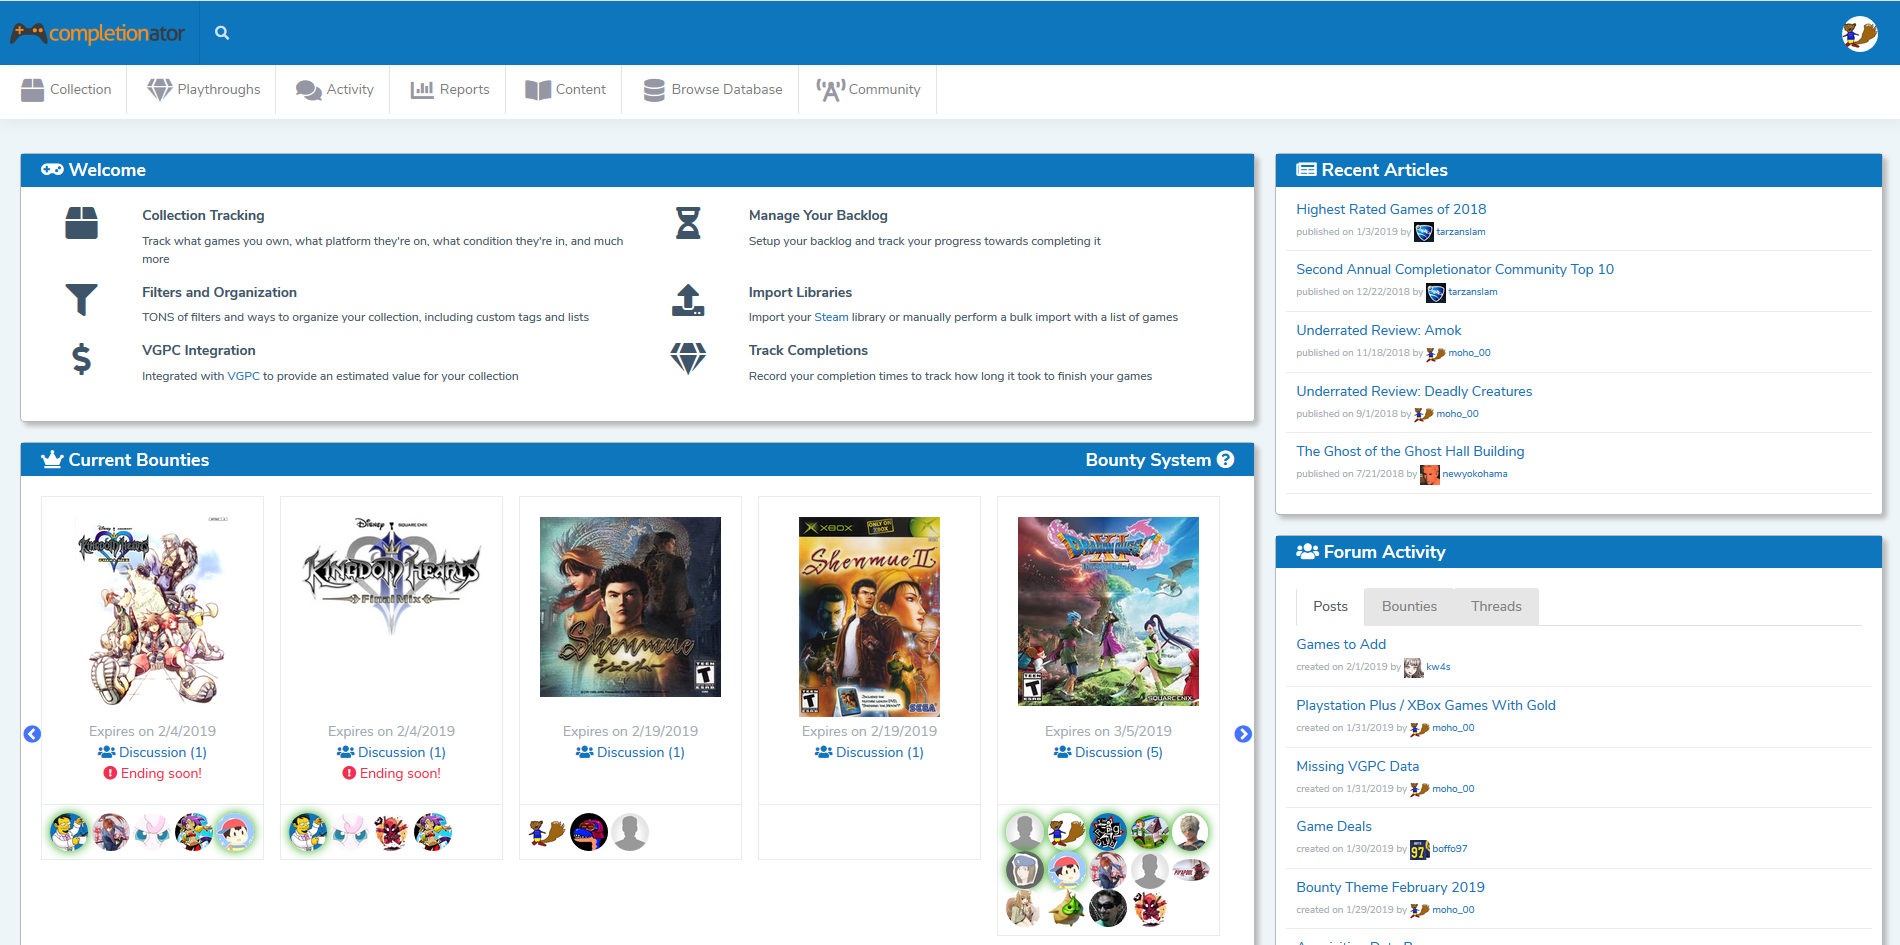Click the Track Completions diamond icon
Screen dimensions: 1900x945
[688, 358]
